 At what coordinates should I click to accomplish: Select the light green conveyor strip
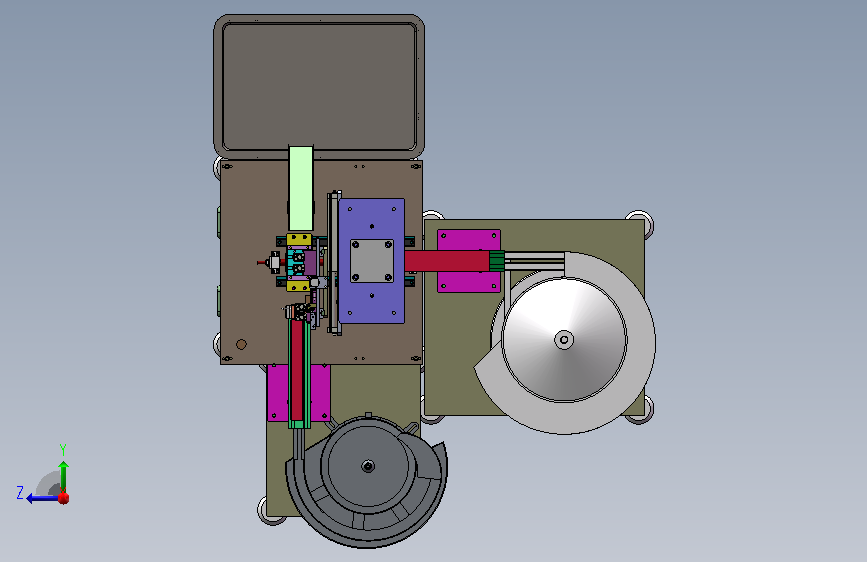tap(301, 188)
